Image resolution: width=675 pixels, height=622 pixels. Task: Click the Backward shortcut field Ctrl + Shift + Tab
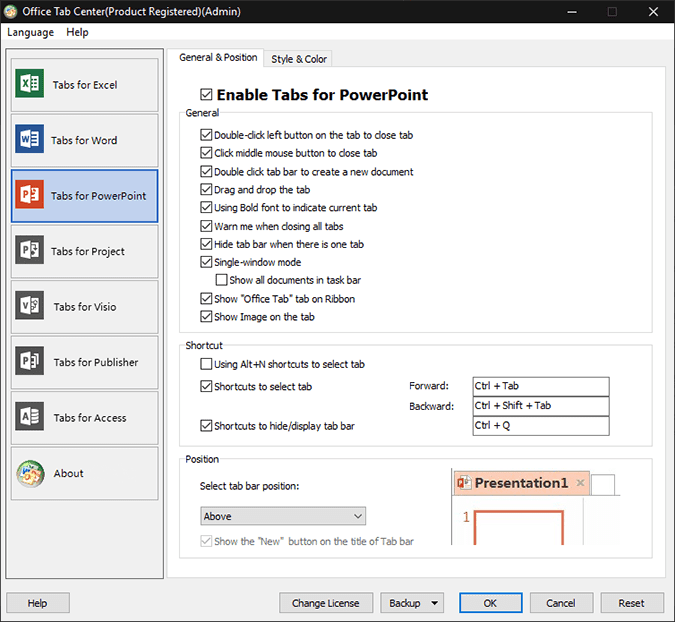[541, 406]
